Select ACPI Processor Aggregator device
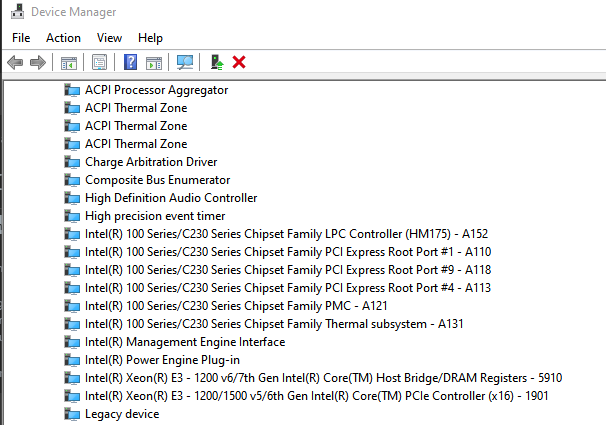 [x=156, y=90]
